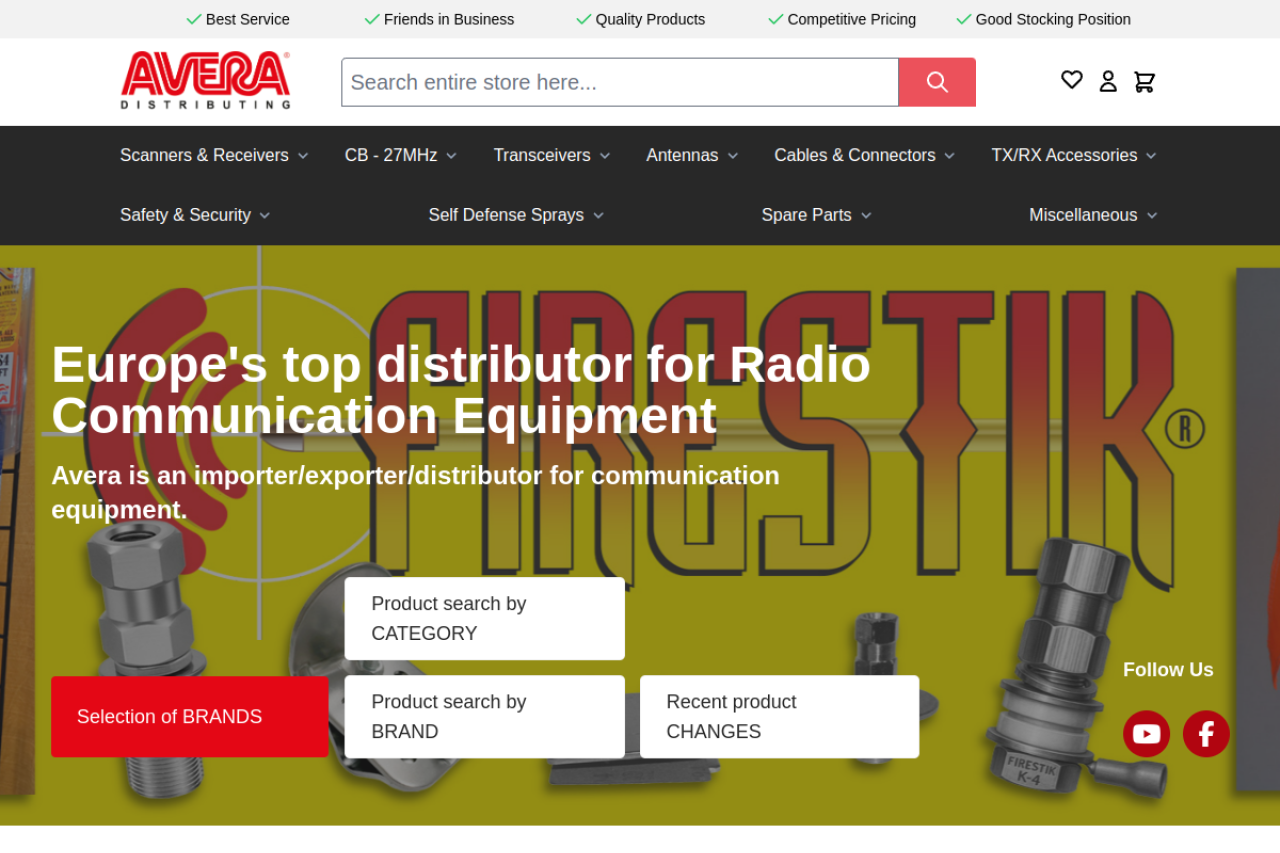Viewport: 1280px width, 853px height.
Task: Click the Avera Distributing logo
Action: pos(206,80)
